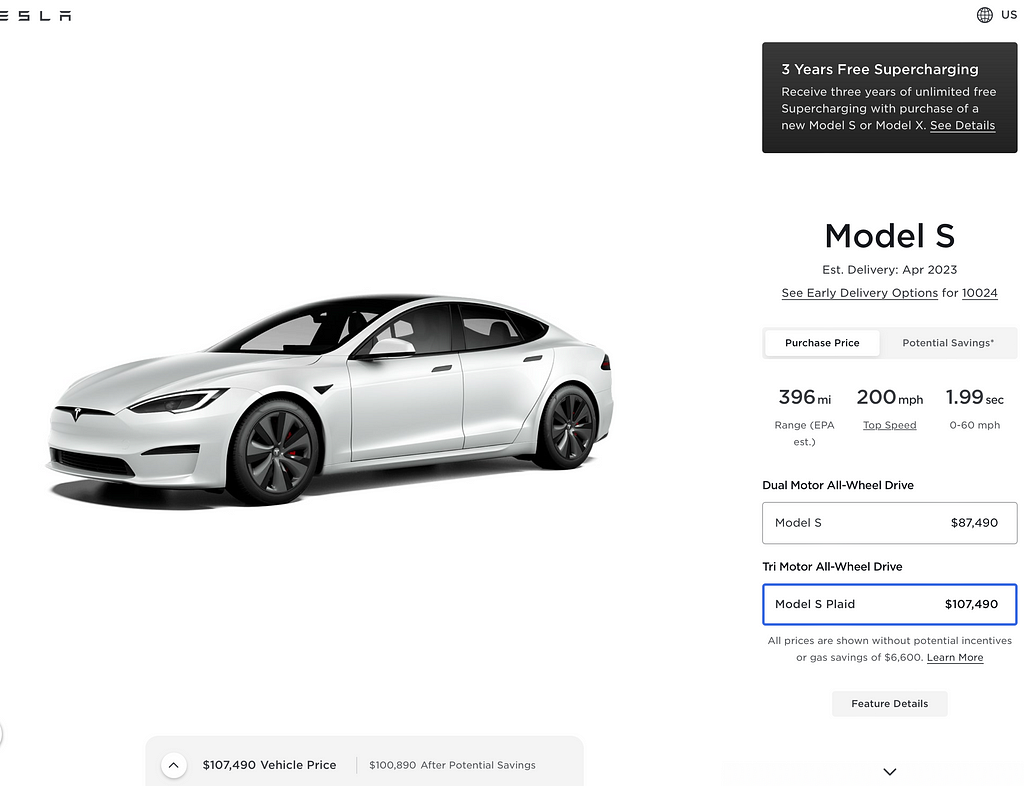Open See Details for free Supercharging
Screen dimensions: 1024x786
[x=962, y=126]
